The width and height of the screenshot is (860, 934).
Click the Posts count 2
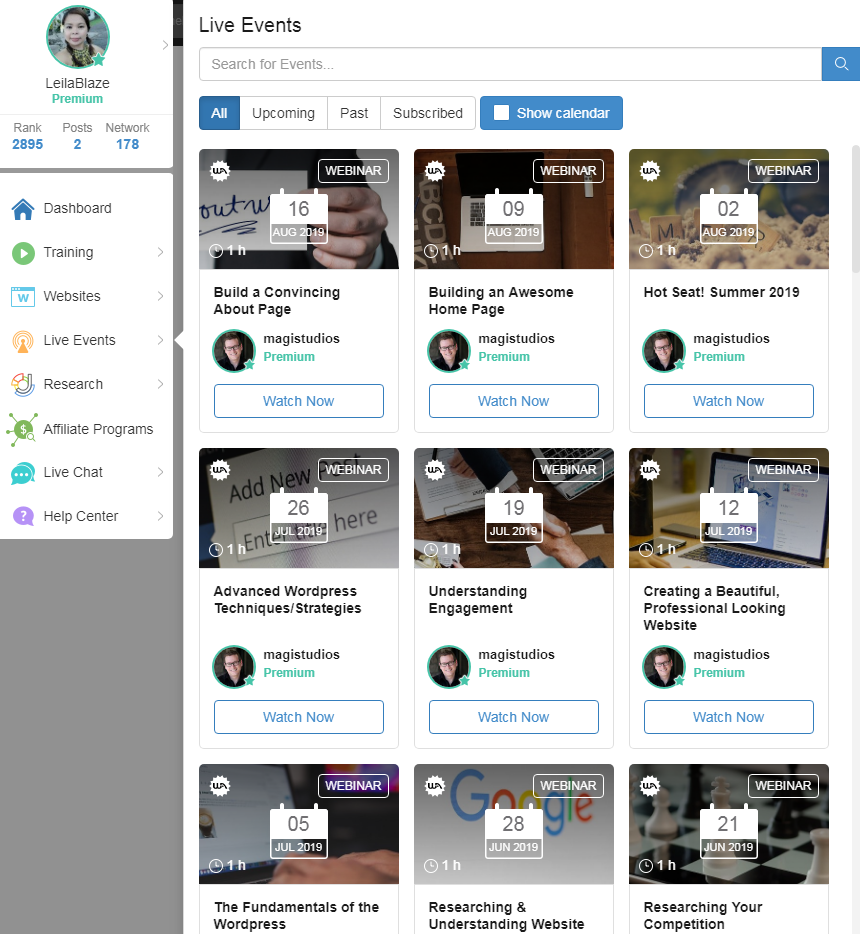77,144
